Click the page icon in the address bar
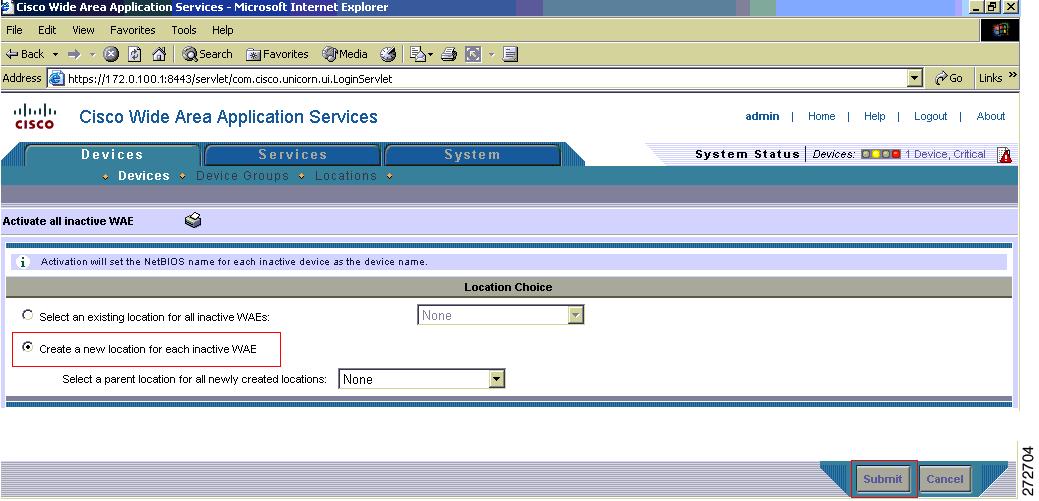1039x501 pixels. (57, 78)
